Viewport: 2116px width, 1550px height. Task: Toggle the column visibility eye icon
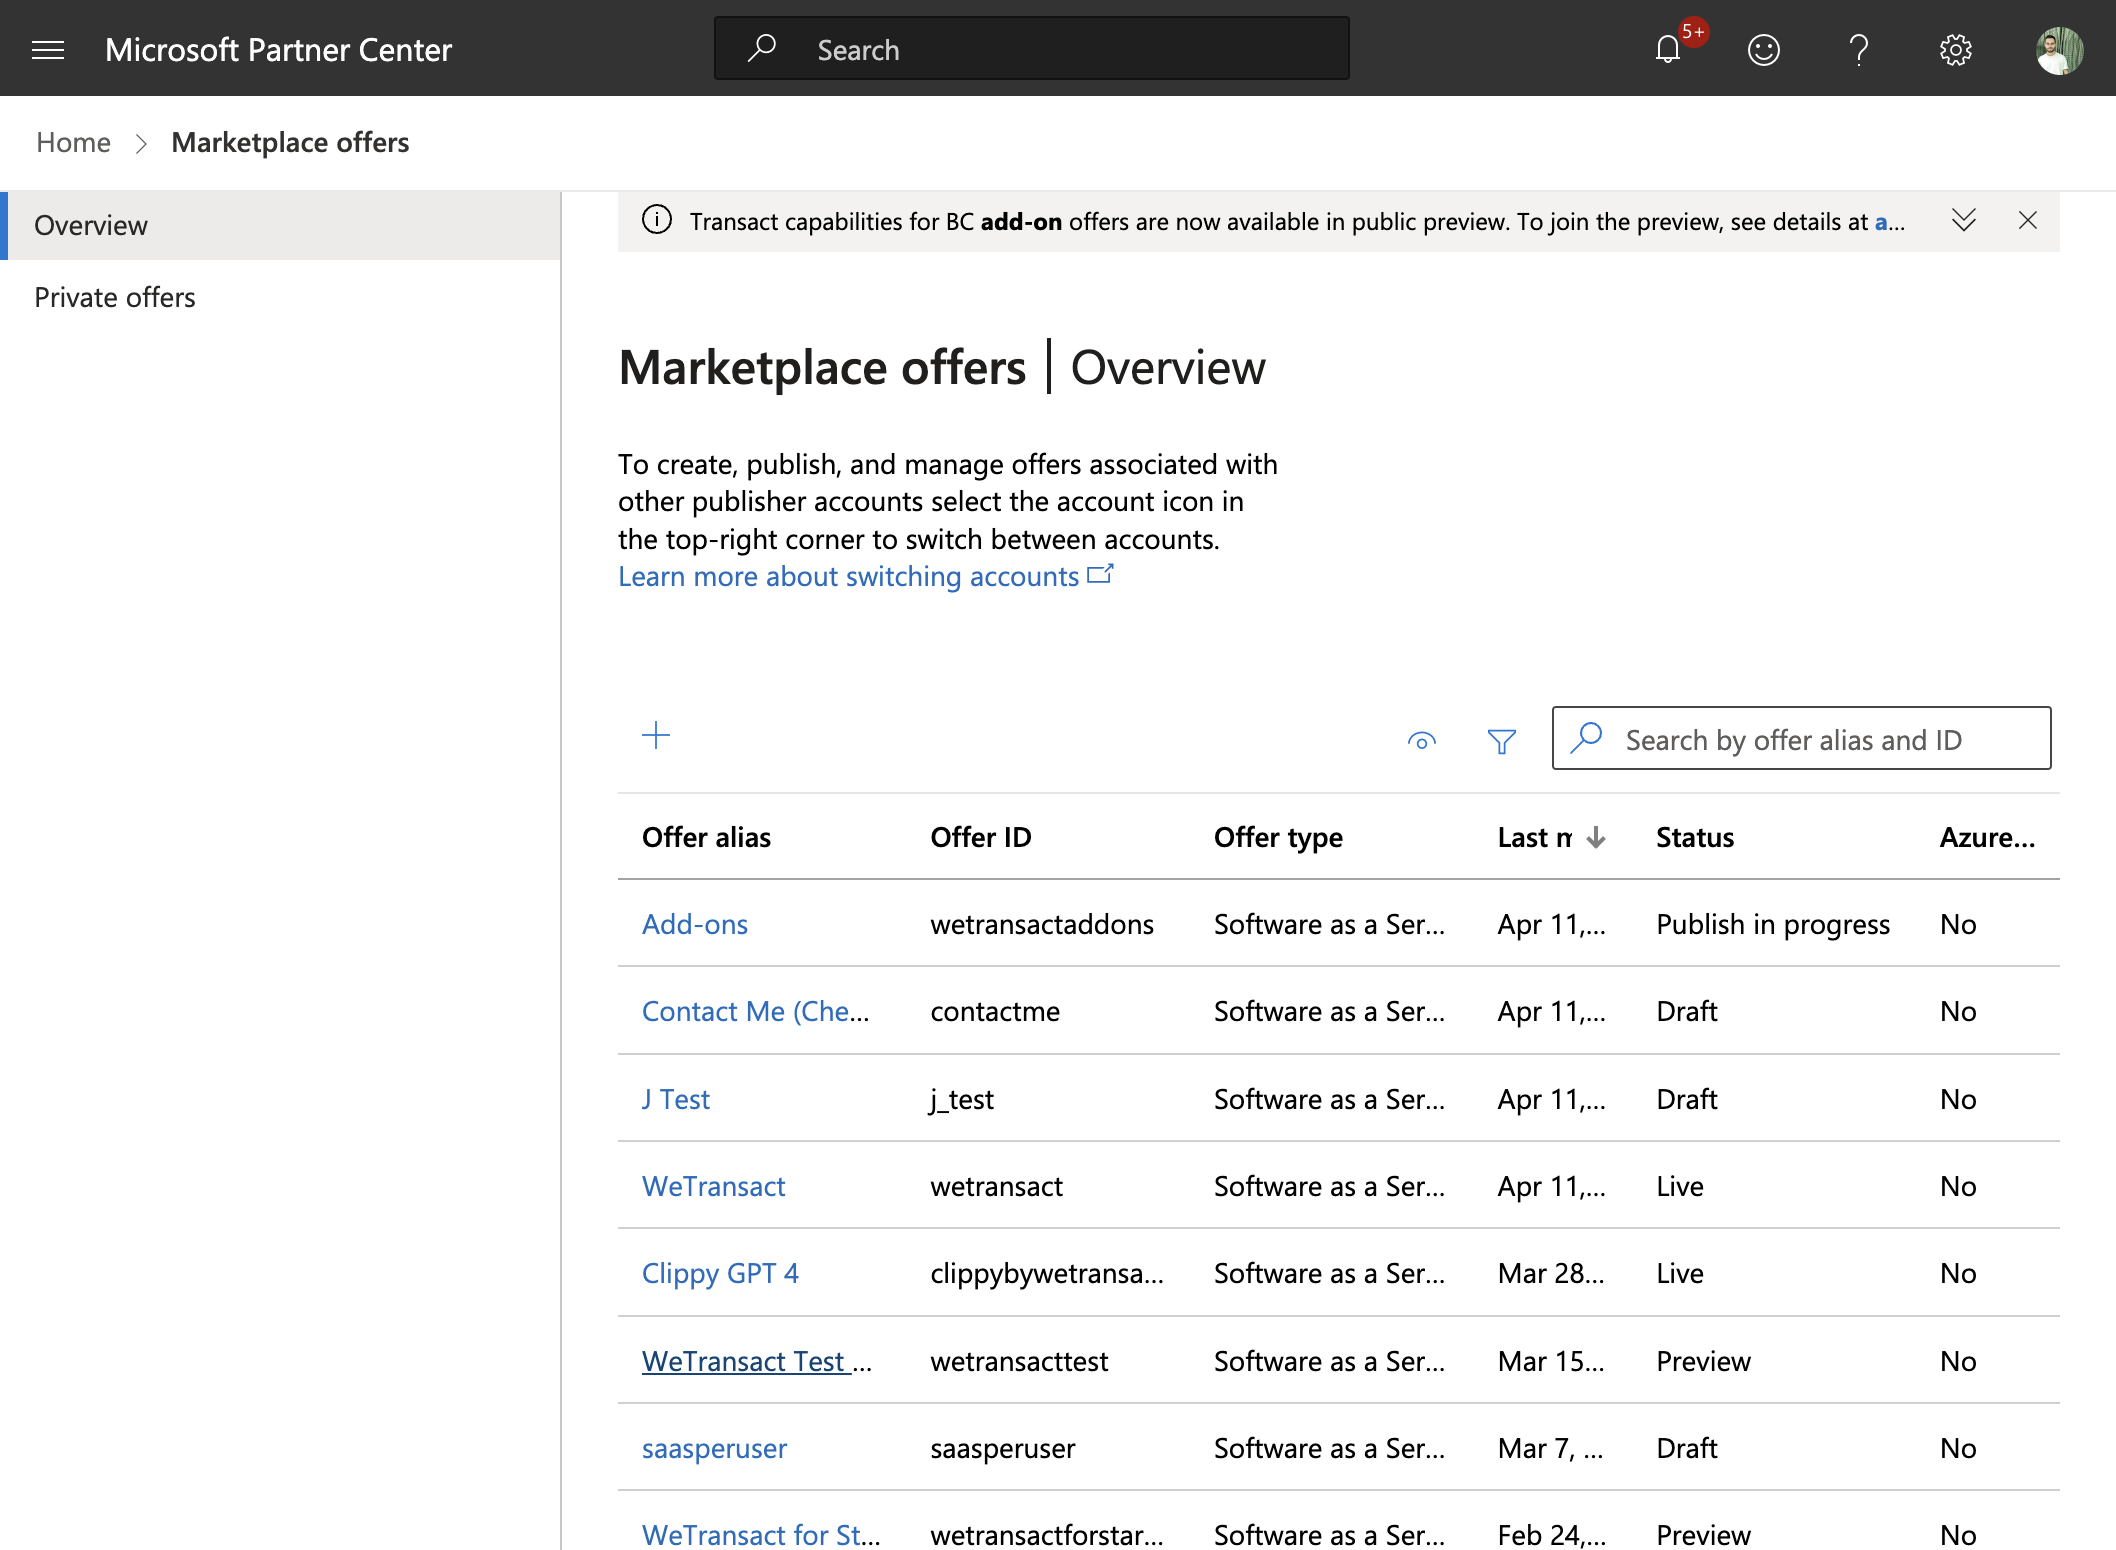click(x=1422, y=741)
